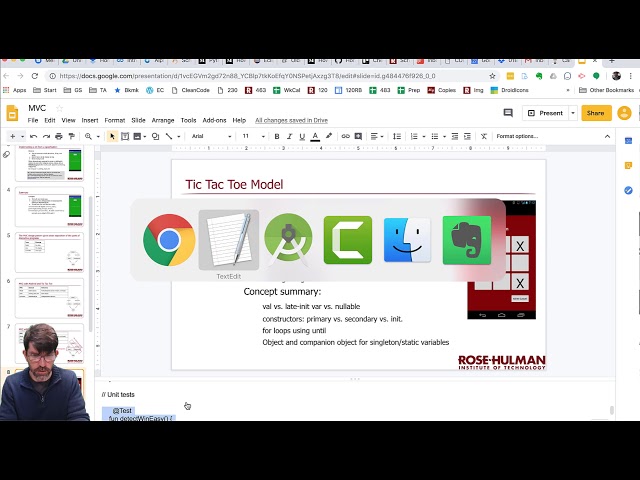Click the yellow Share button
Image resolution: width=640 pixels, height=480 pixels.
click(x=596, y=113)
